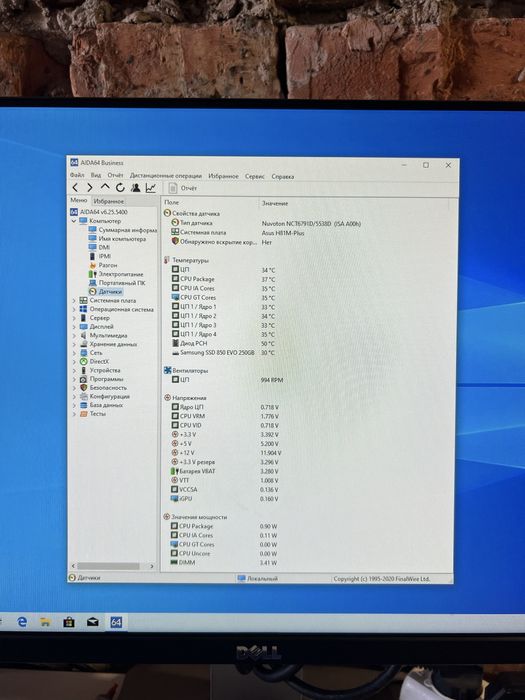The image size is (525, 700).
Task: Click the Конфигурация icon in tree
Action: [x=83, y=396]
